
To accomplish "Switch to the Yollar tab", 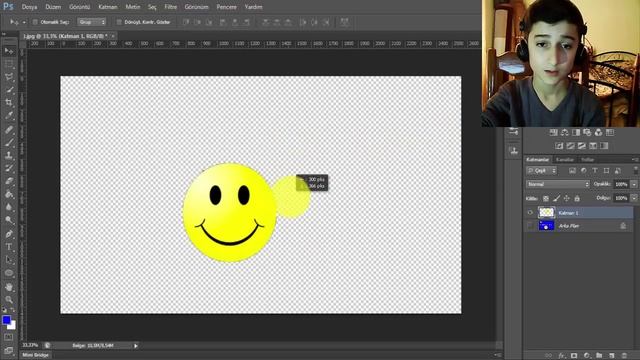I will click(587, 160).
